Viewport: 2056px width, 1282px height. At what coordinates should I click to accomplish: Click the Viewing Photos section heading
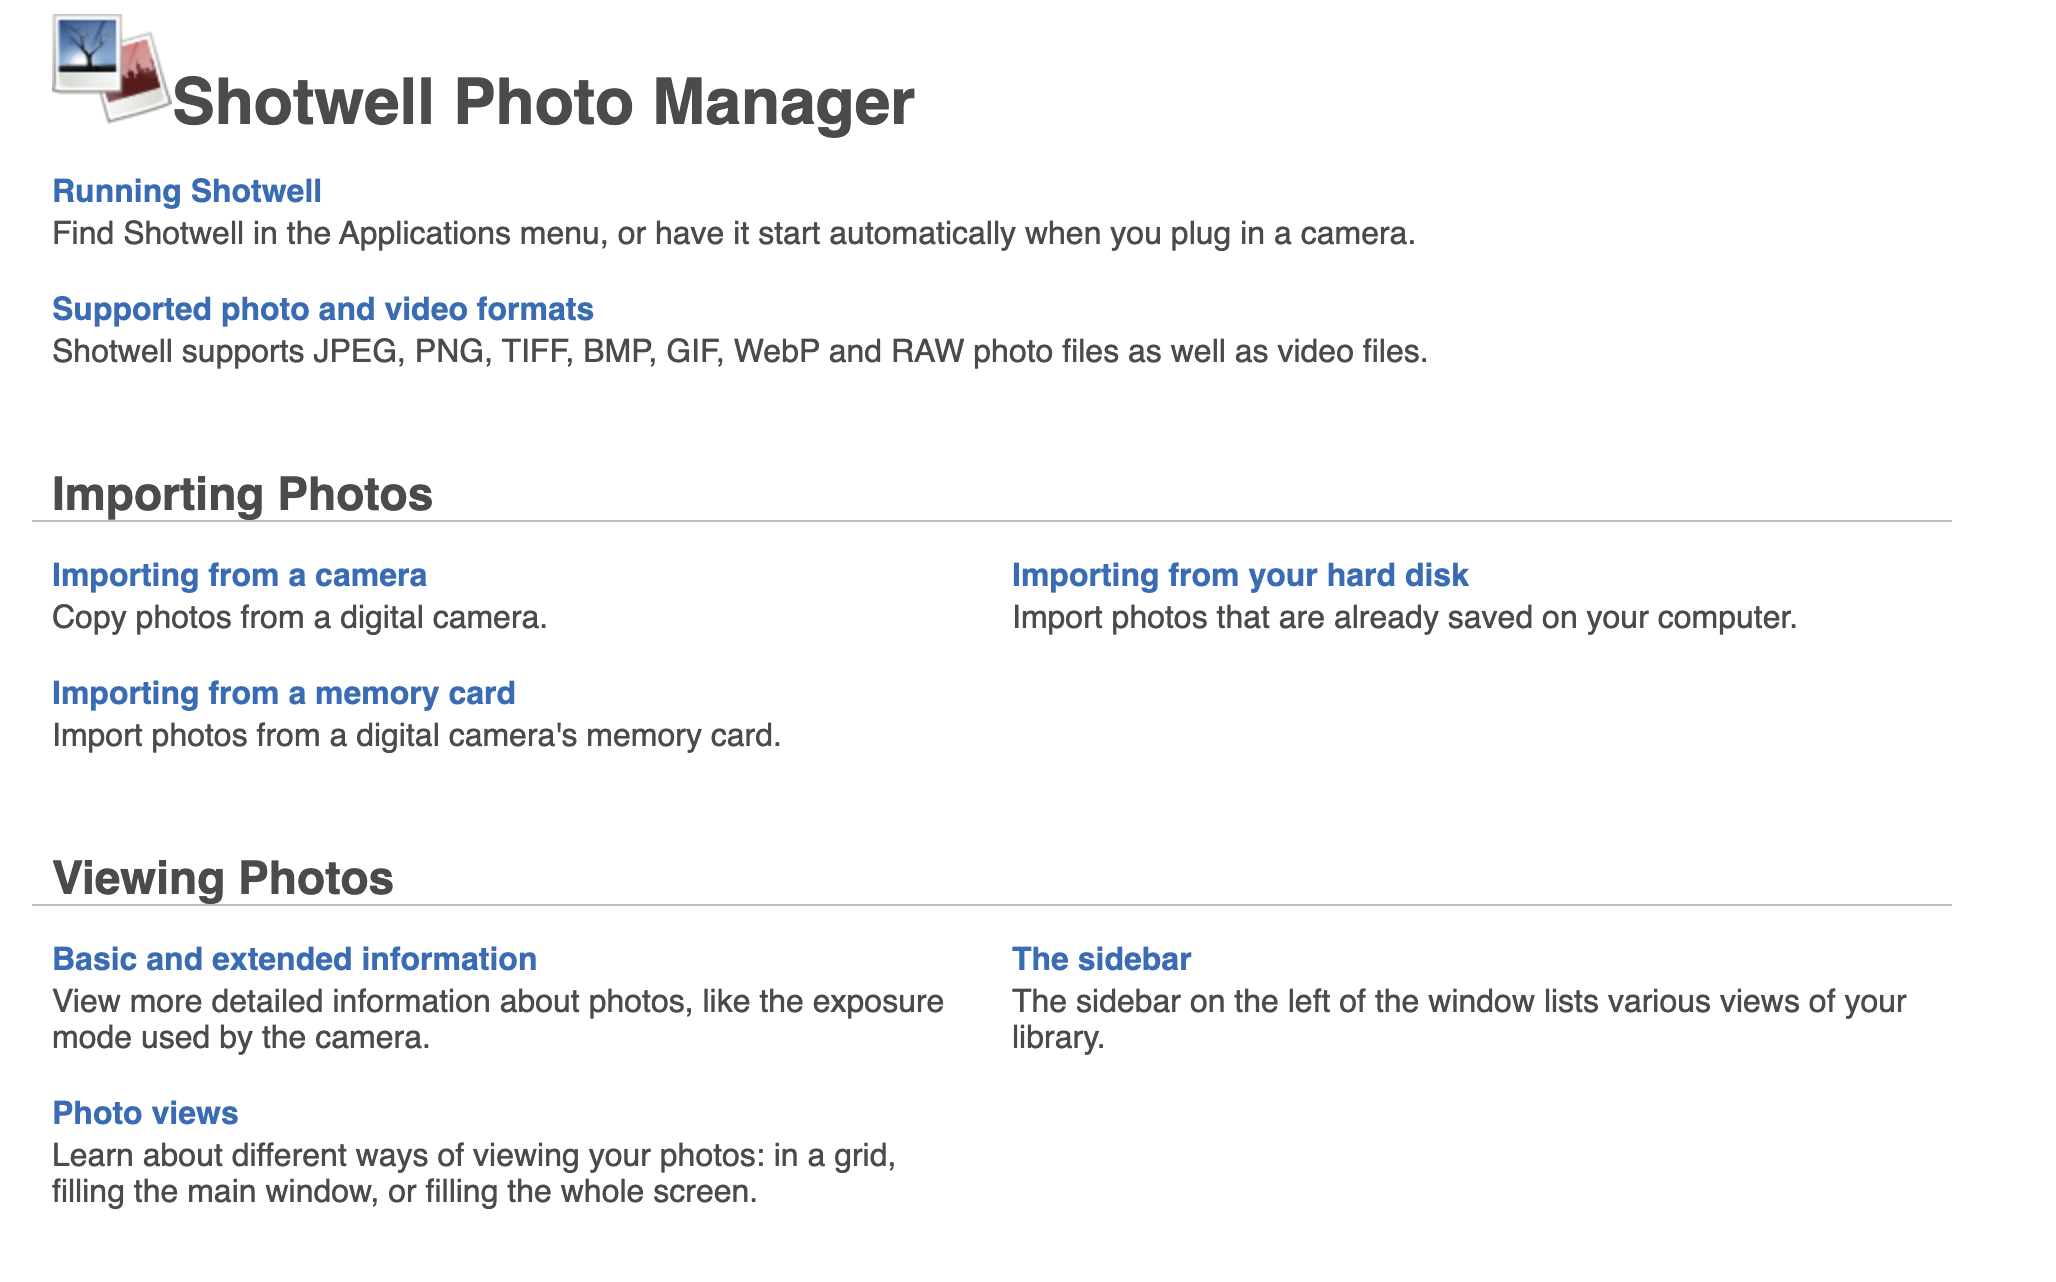(x=222, y=878)
